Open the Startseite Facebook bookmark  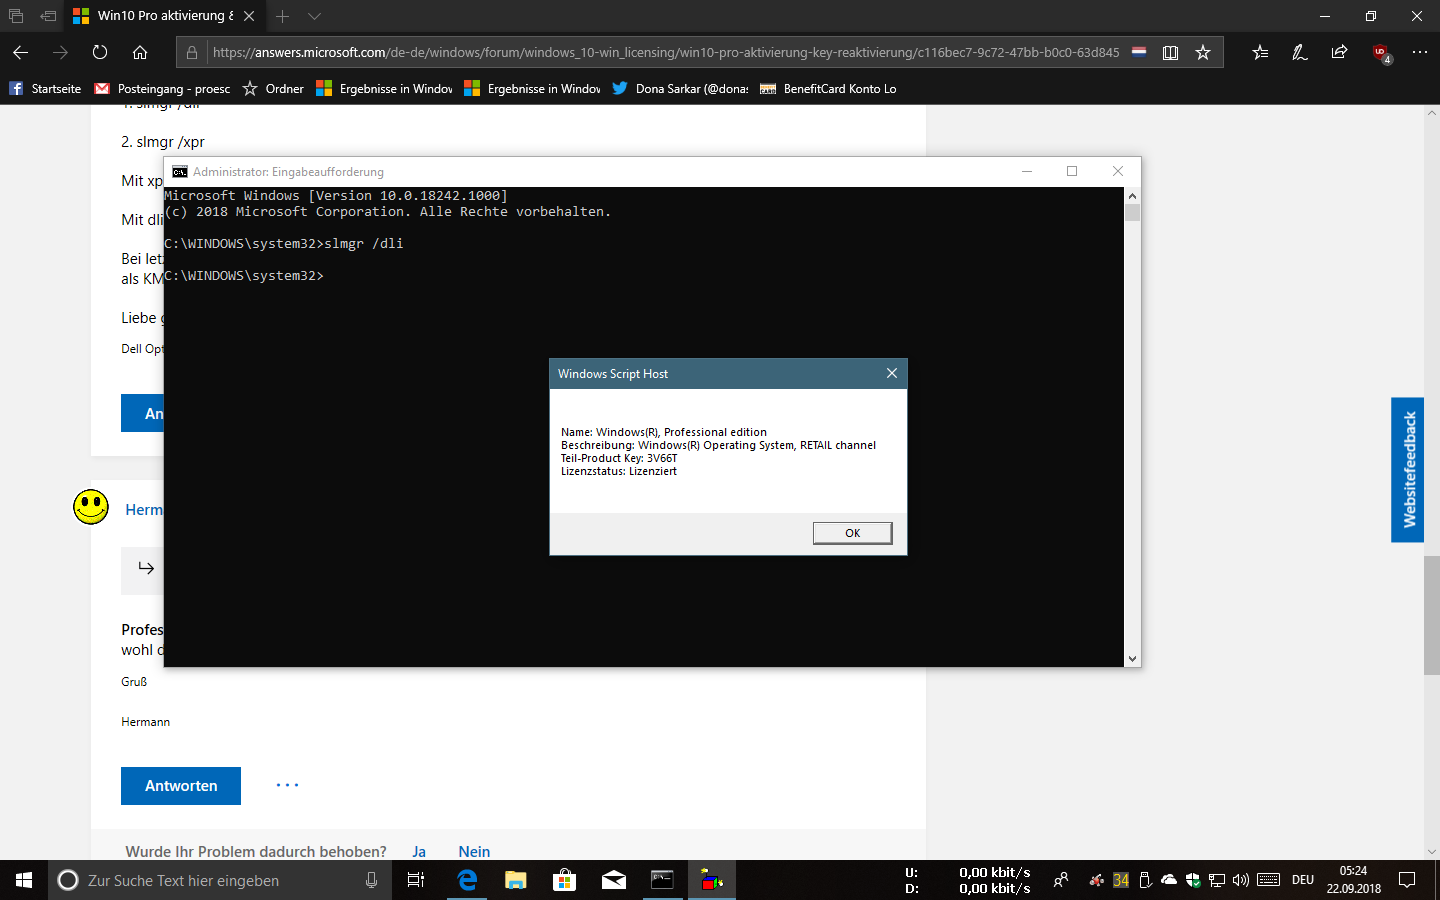(x=45, y=89)
